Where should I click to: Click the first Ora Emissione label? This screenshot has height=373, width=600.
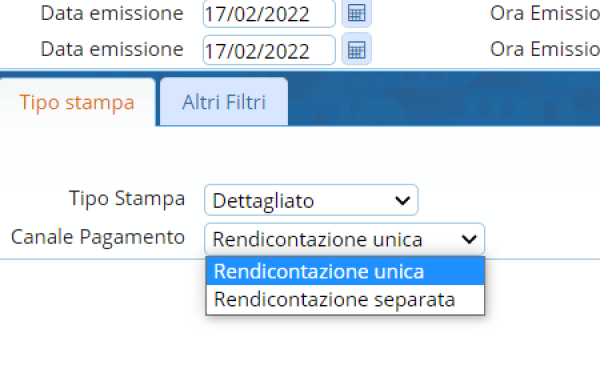(x=545, y=13)
